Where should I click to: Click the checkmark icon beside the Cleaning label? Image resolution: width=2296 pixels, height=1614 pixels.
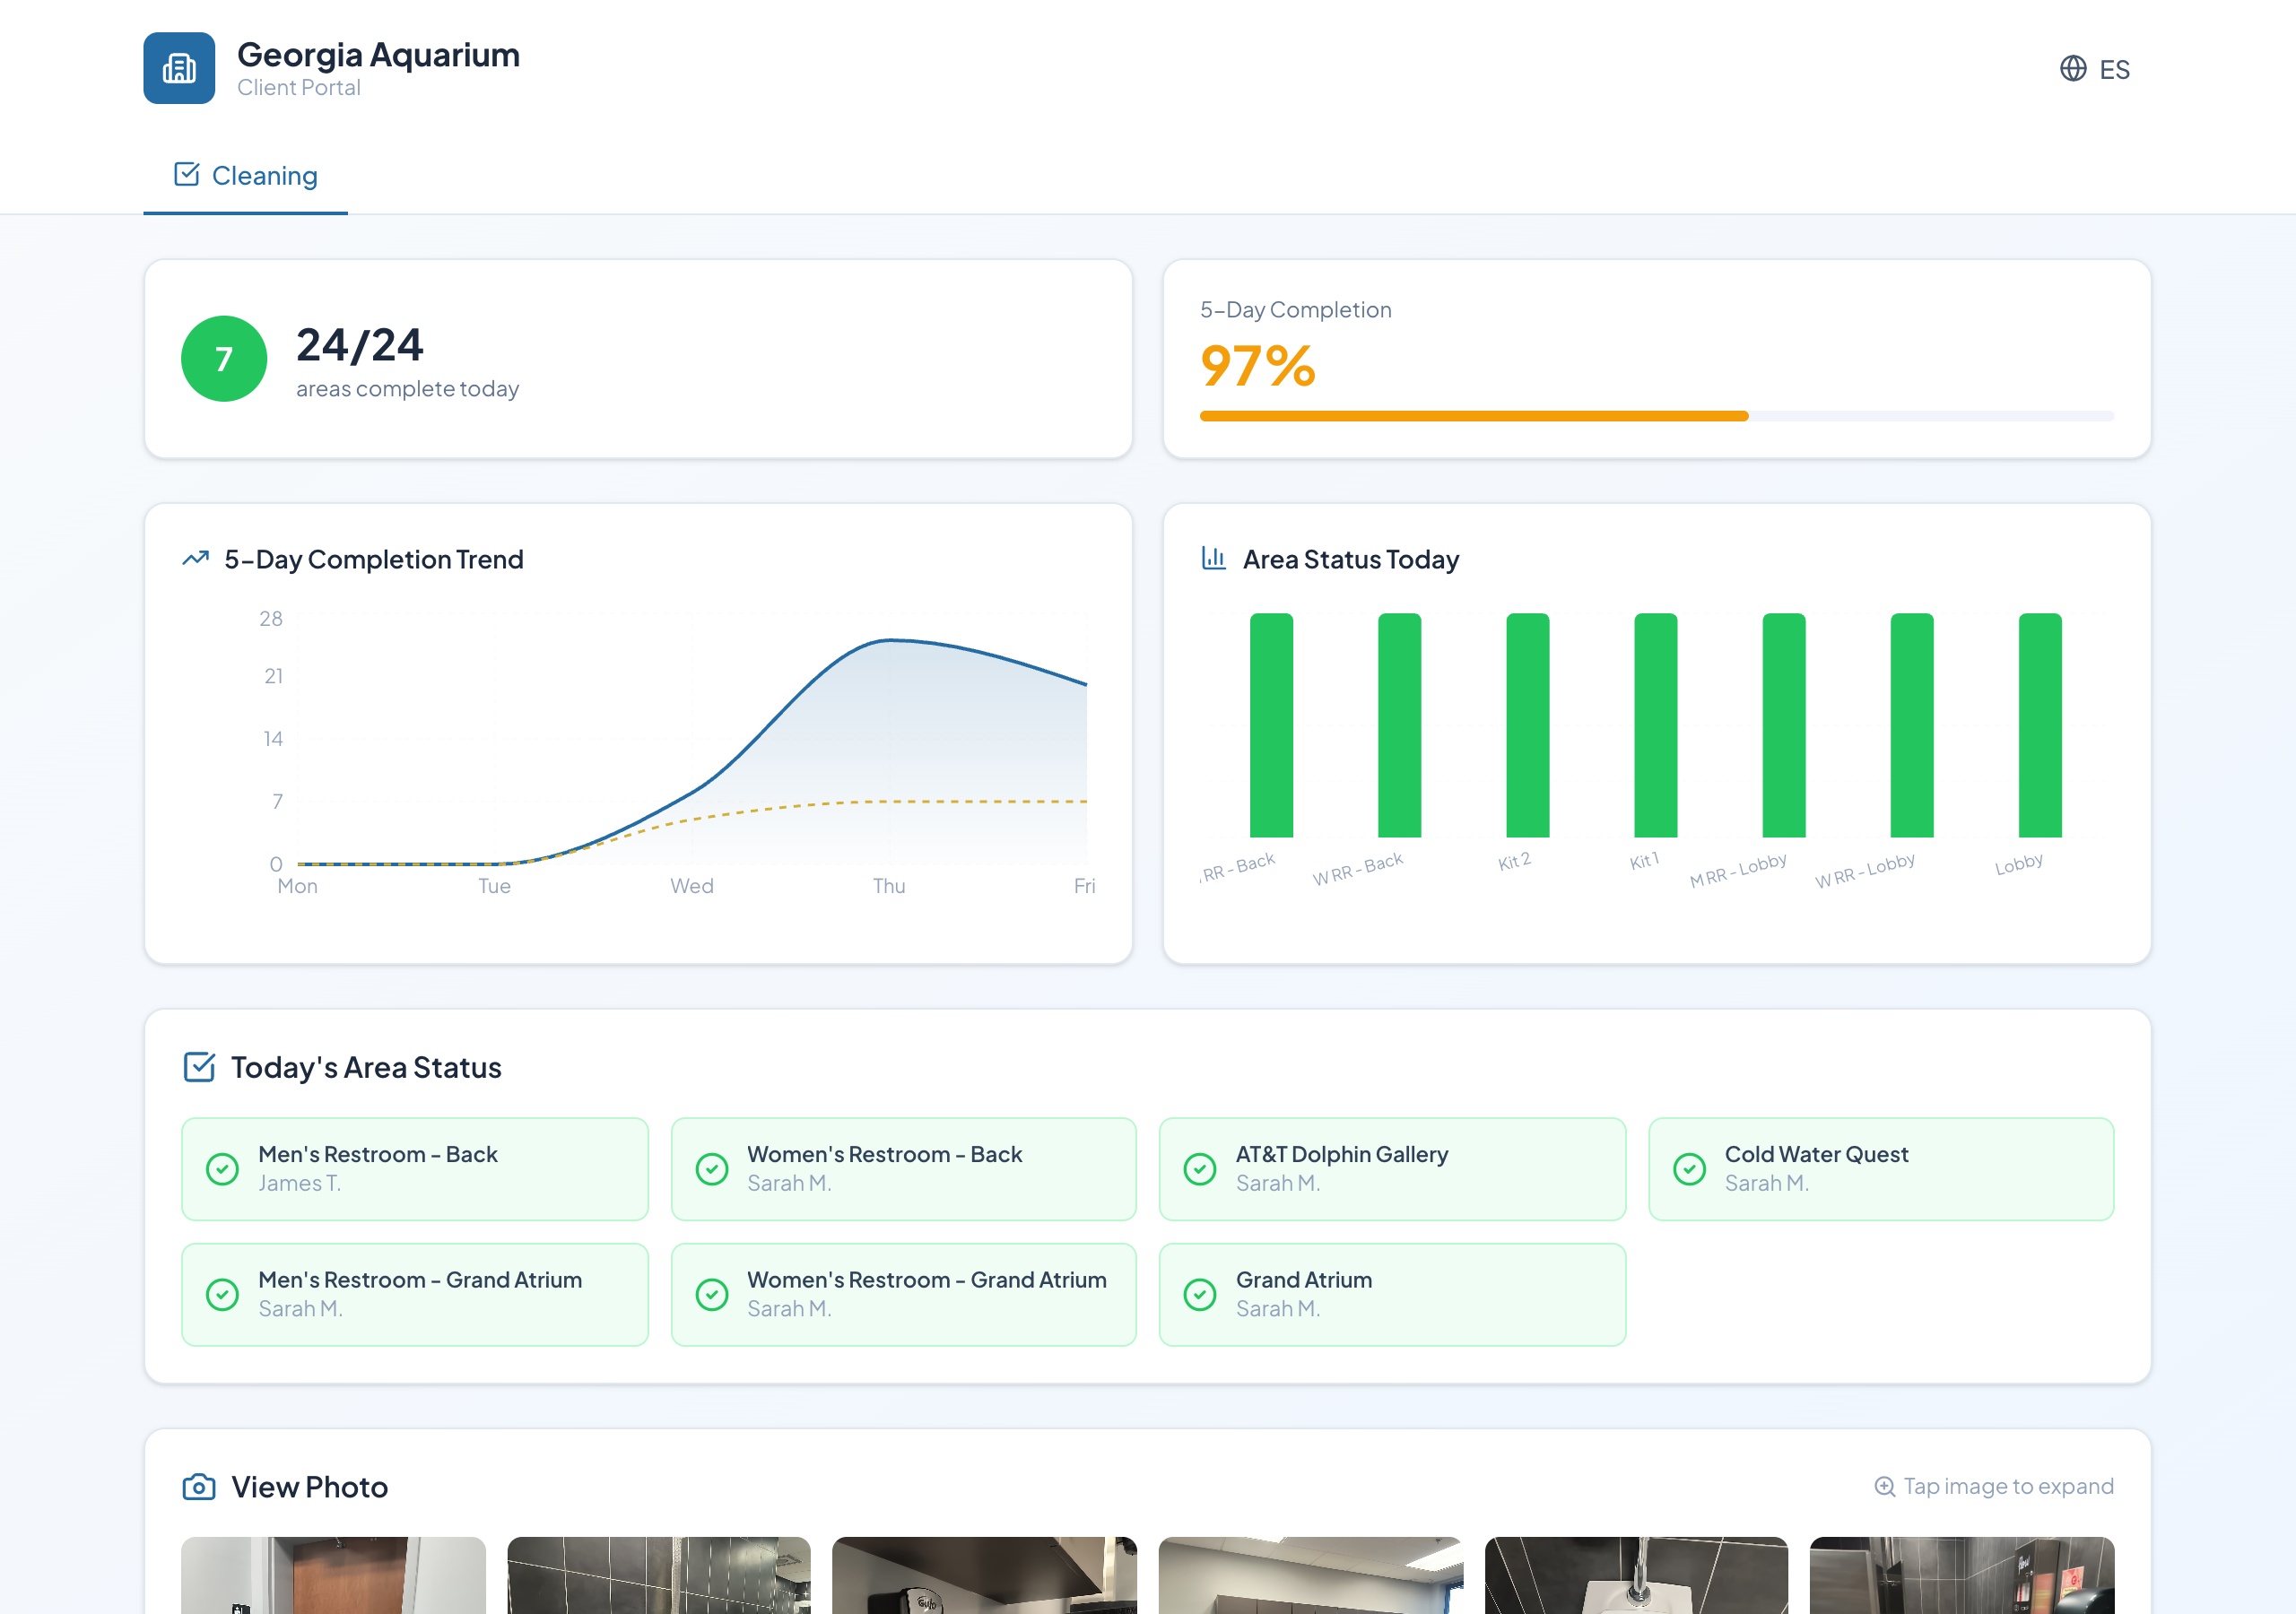coord(186,173)
